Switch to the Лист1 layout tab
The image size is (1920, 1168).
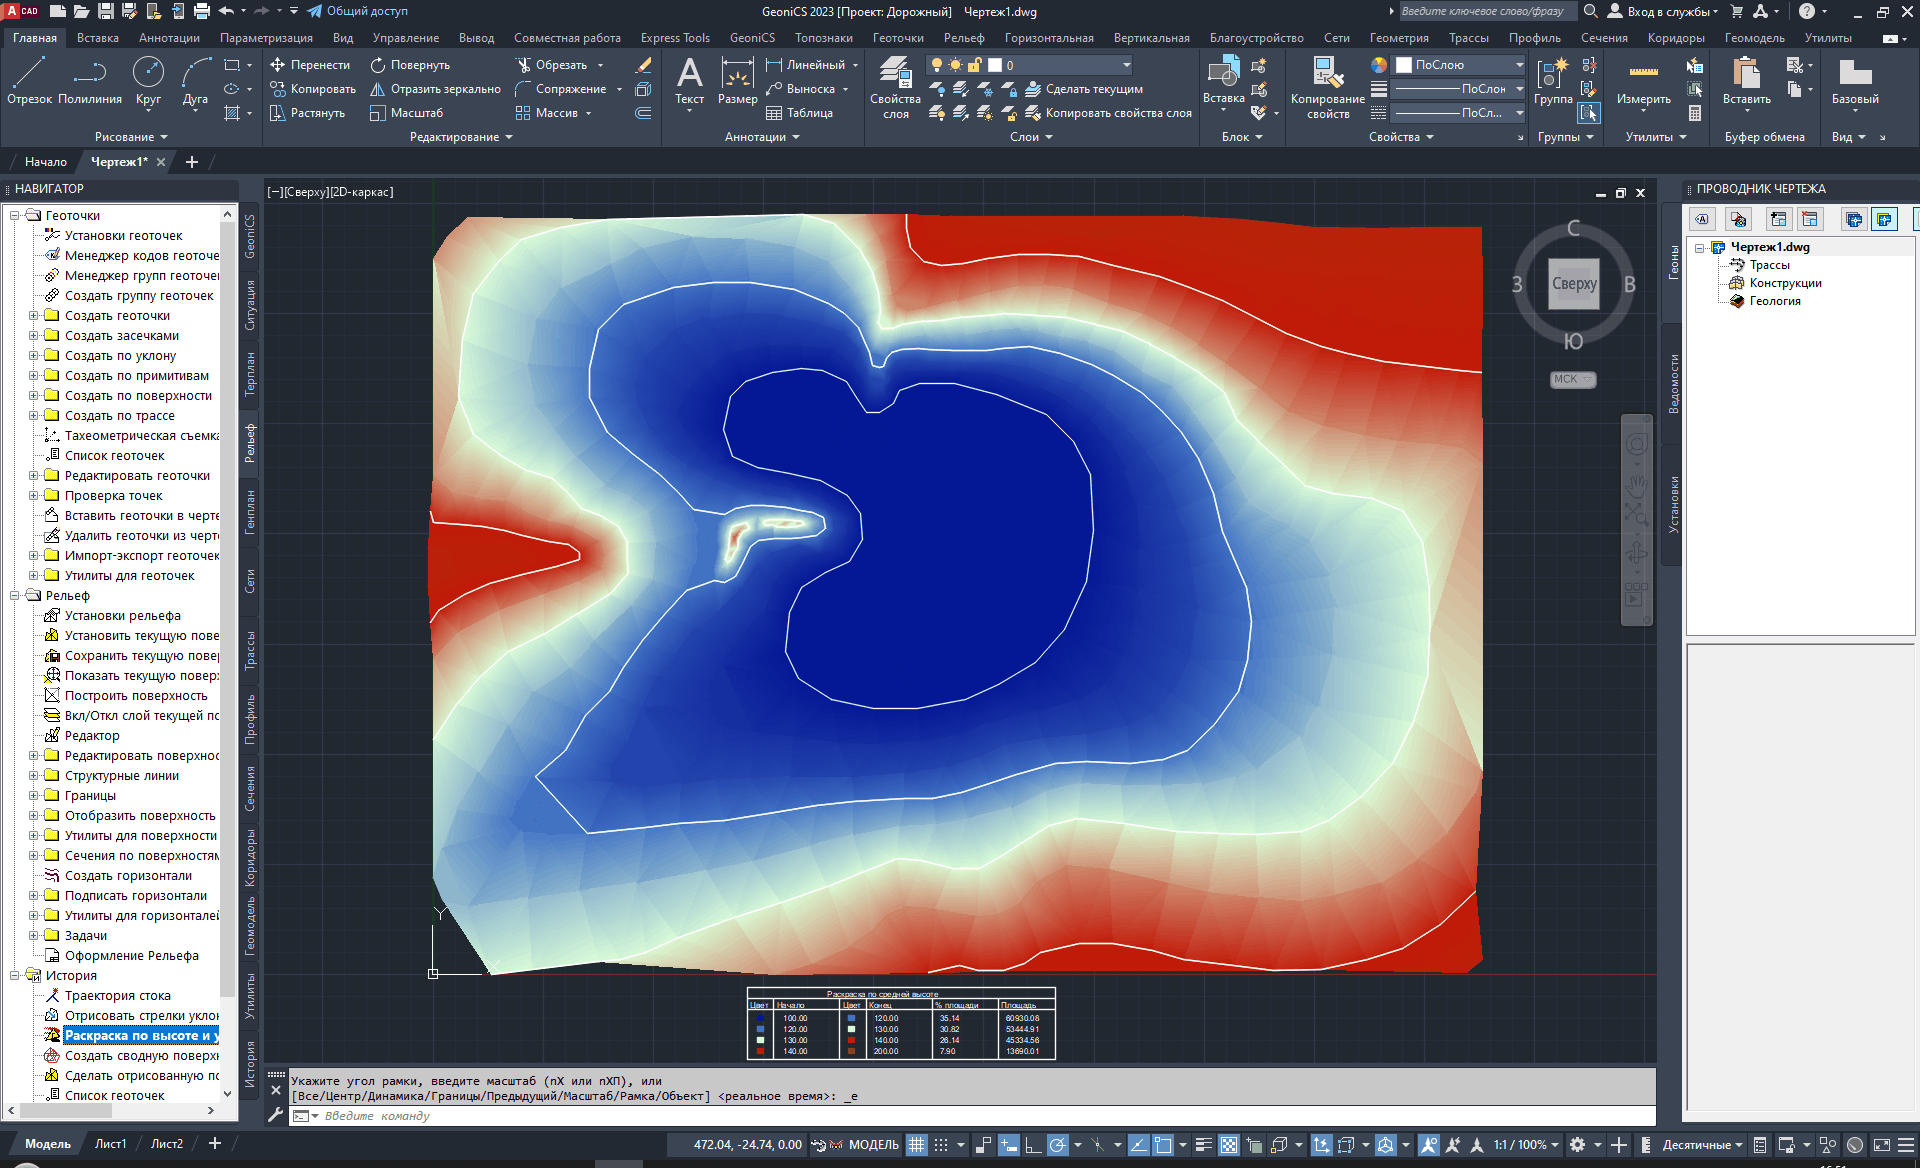coord(110,1143)
